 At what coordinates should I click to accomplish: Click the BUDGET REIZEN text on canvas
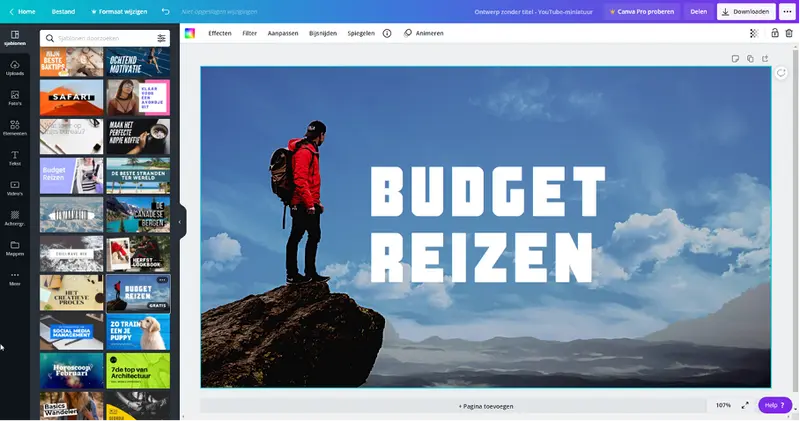(487, 225)
